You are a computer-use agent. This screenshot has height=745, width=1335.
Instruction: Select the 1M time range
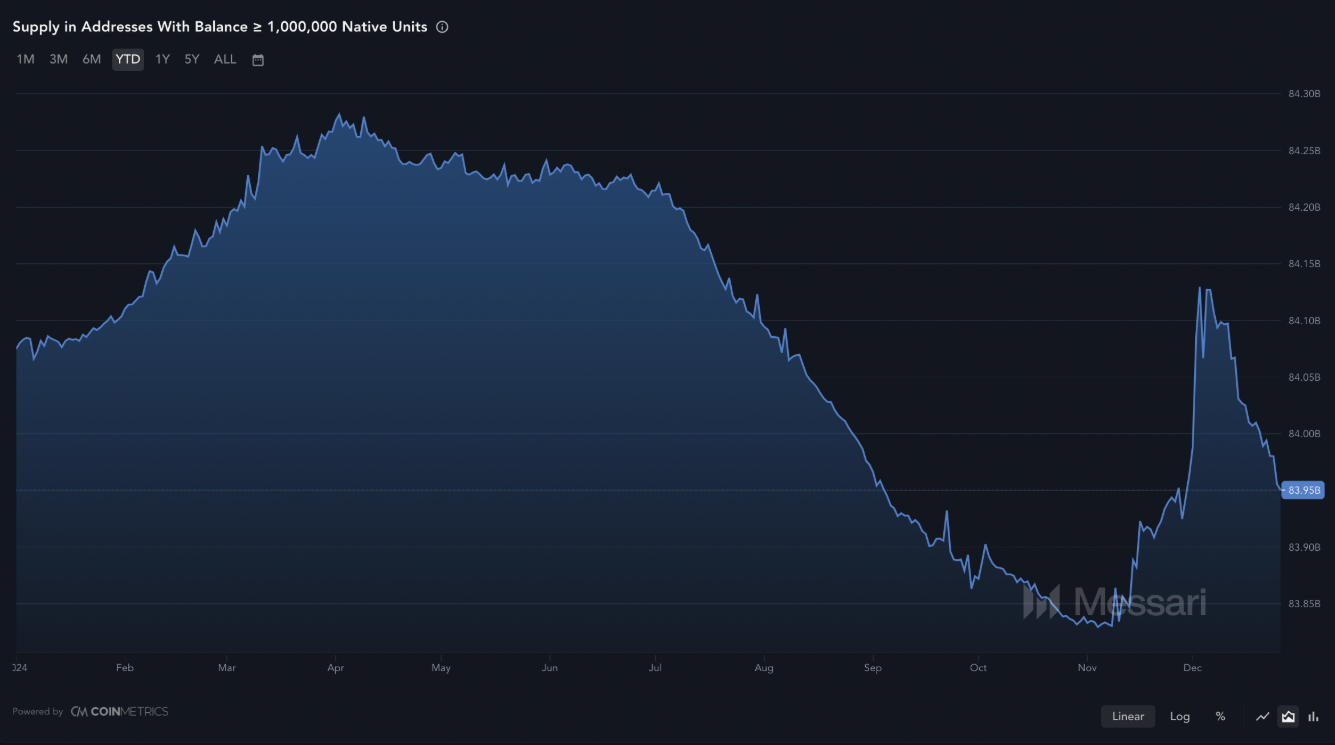[26, 59]
